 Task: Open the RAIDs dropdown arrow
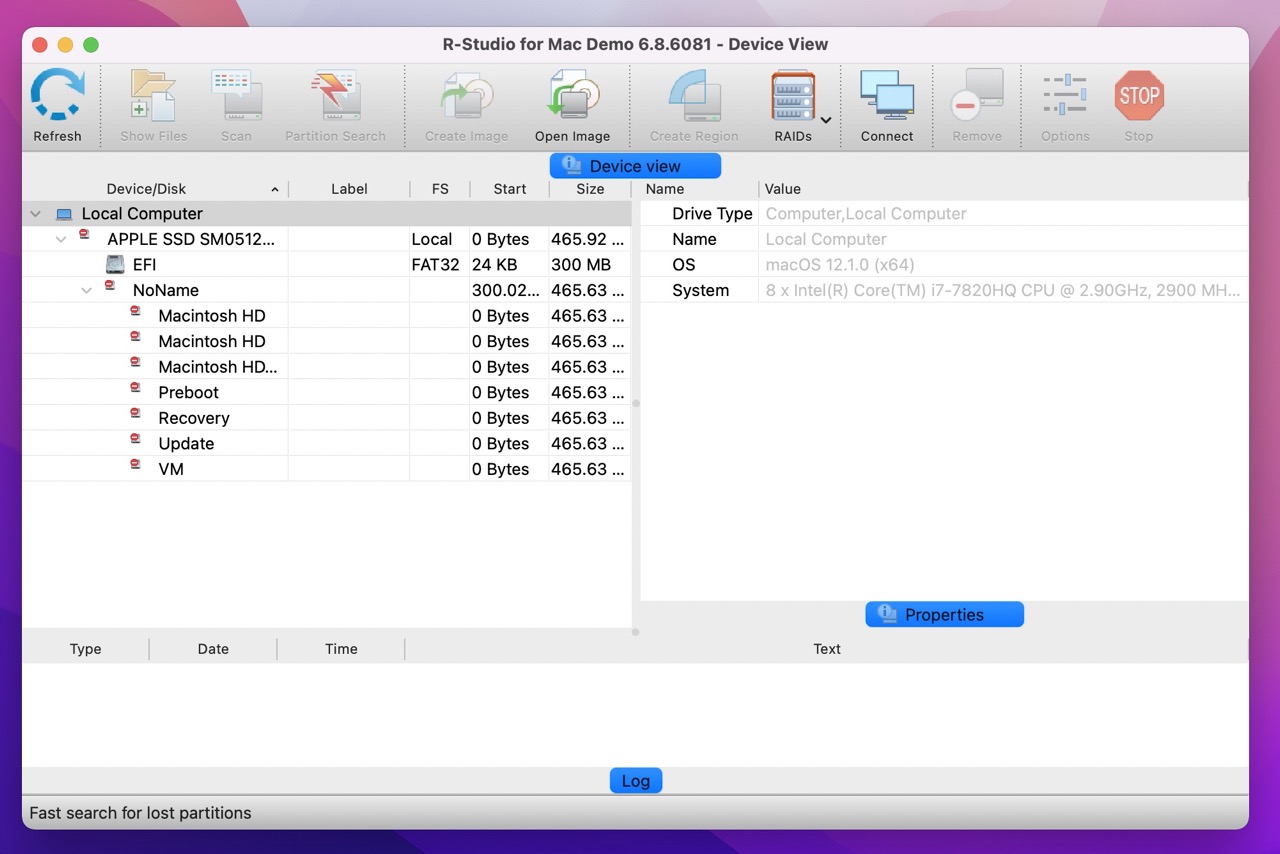826,120
